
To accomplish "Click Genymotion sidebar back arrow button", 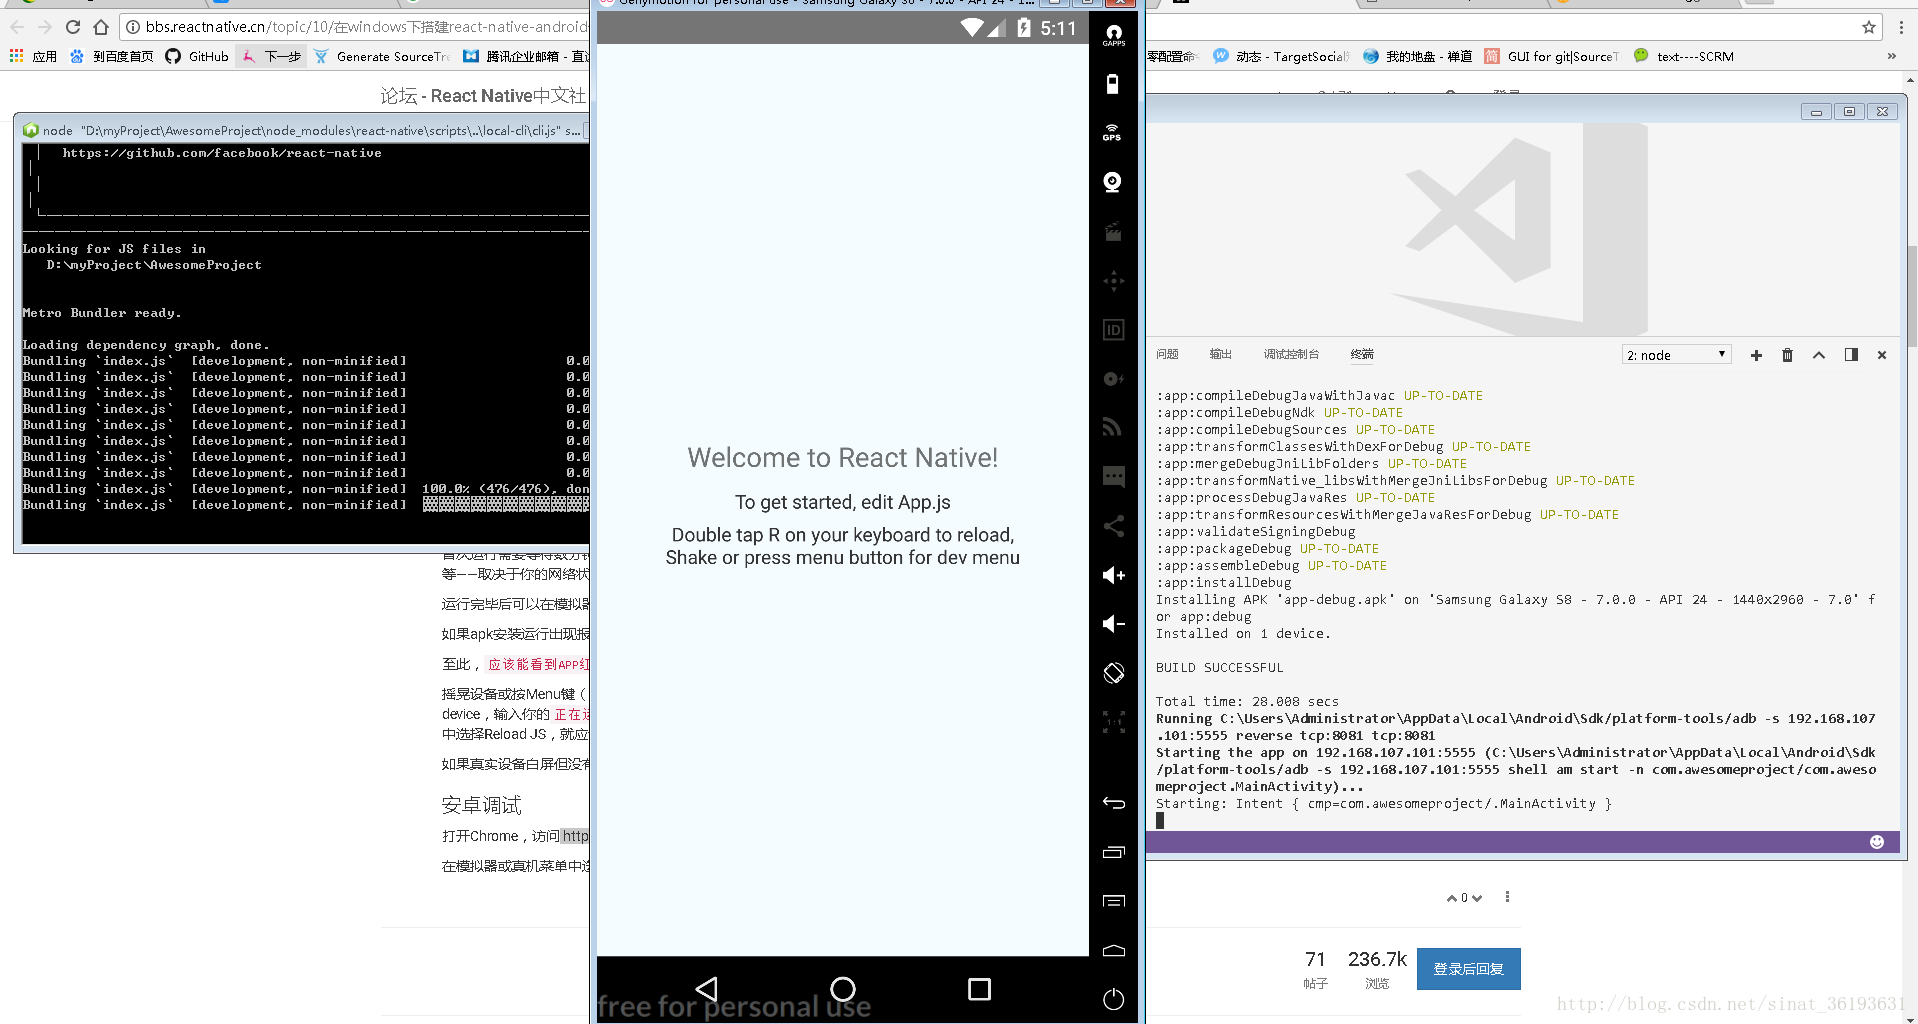I will [x=1113, y=803].
